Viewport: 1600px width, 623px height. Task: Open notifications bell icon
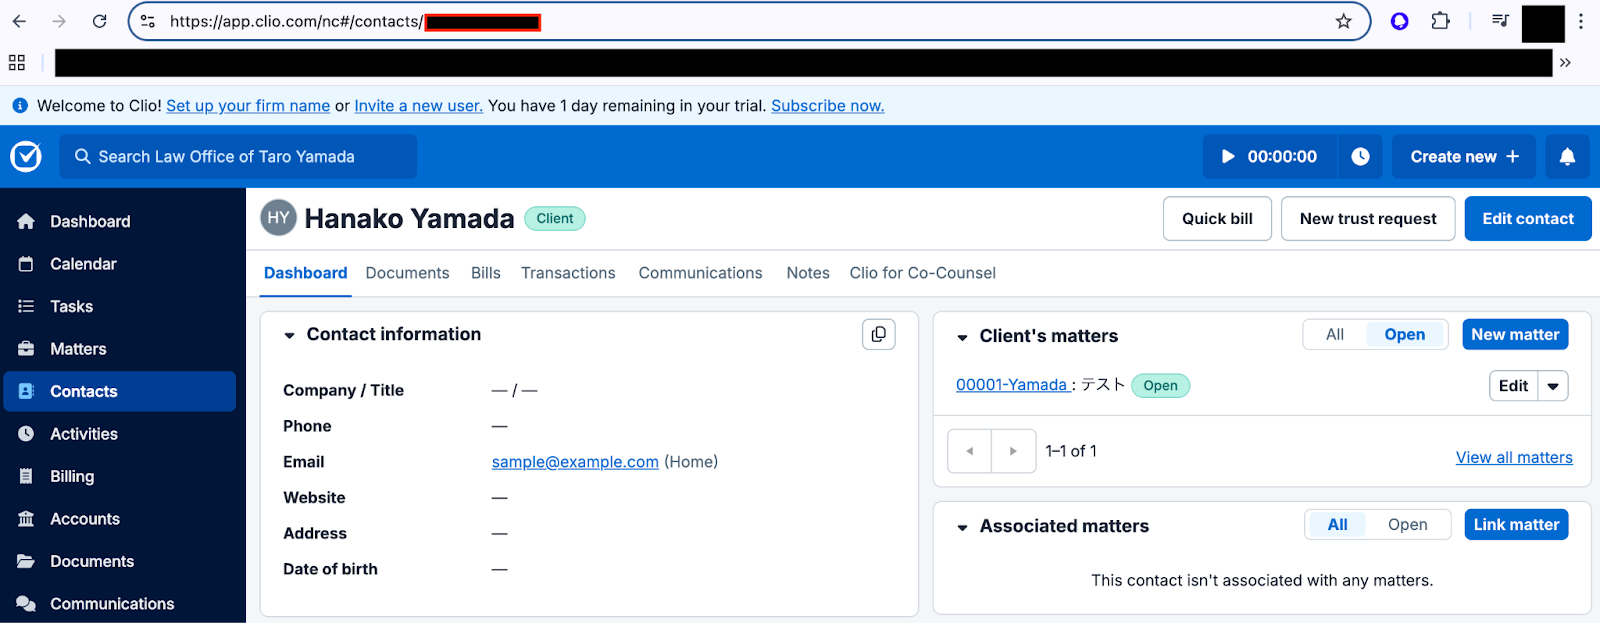[1567, 157]
